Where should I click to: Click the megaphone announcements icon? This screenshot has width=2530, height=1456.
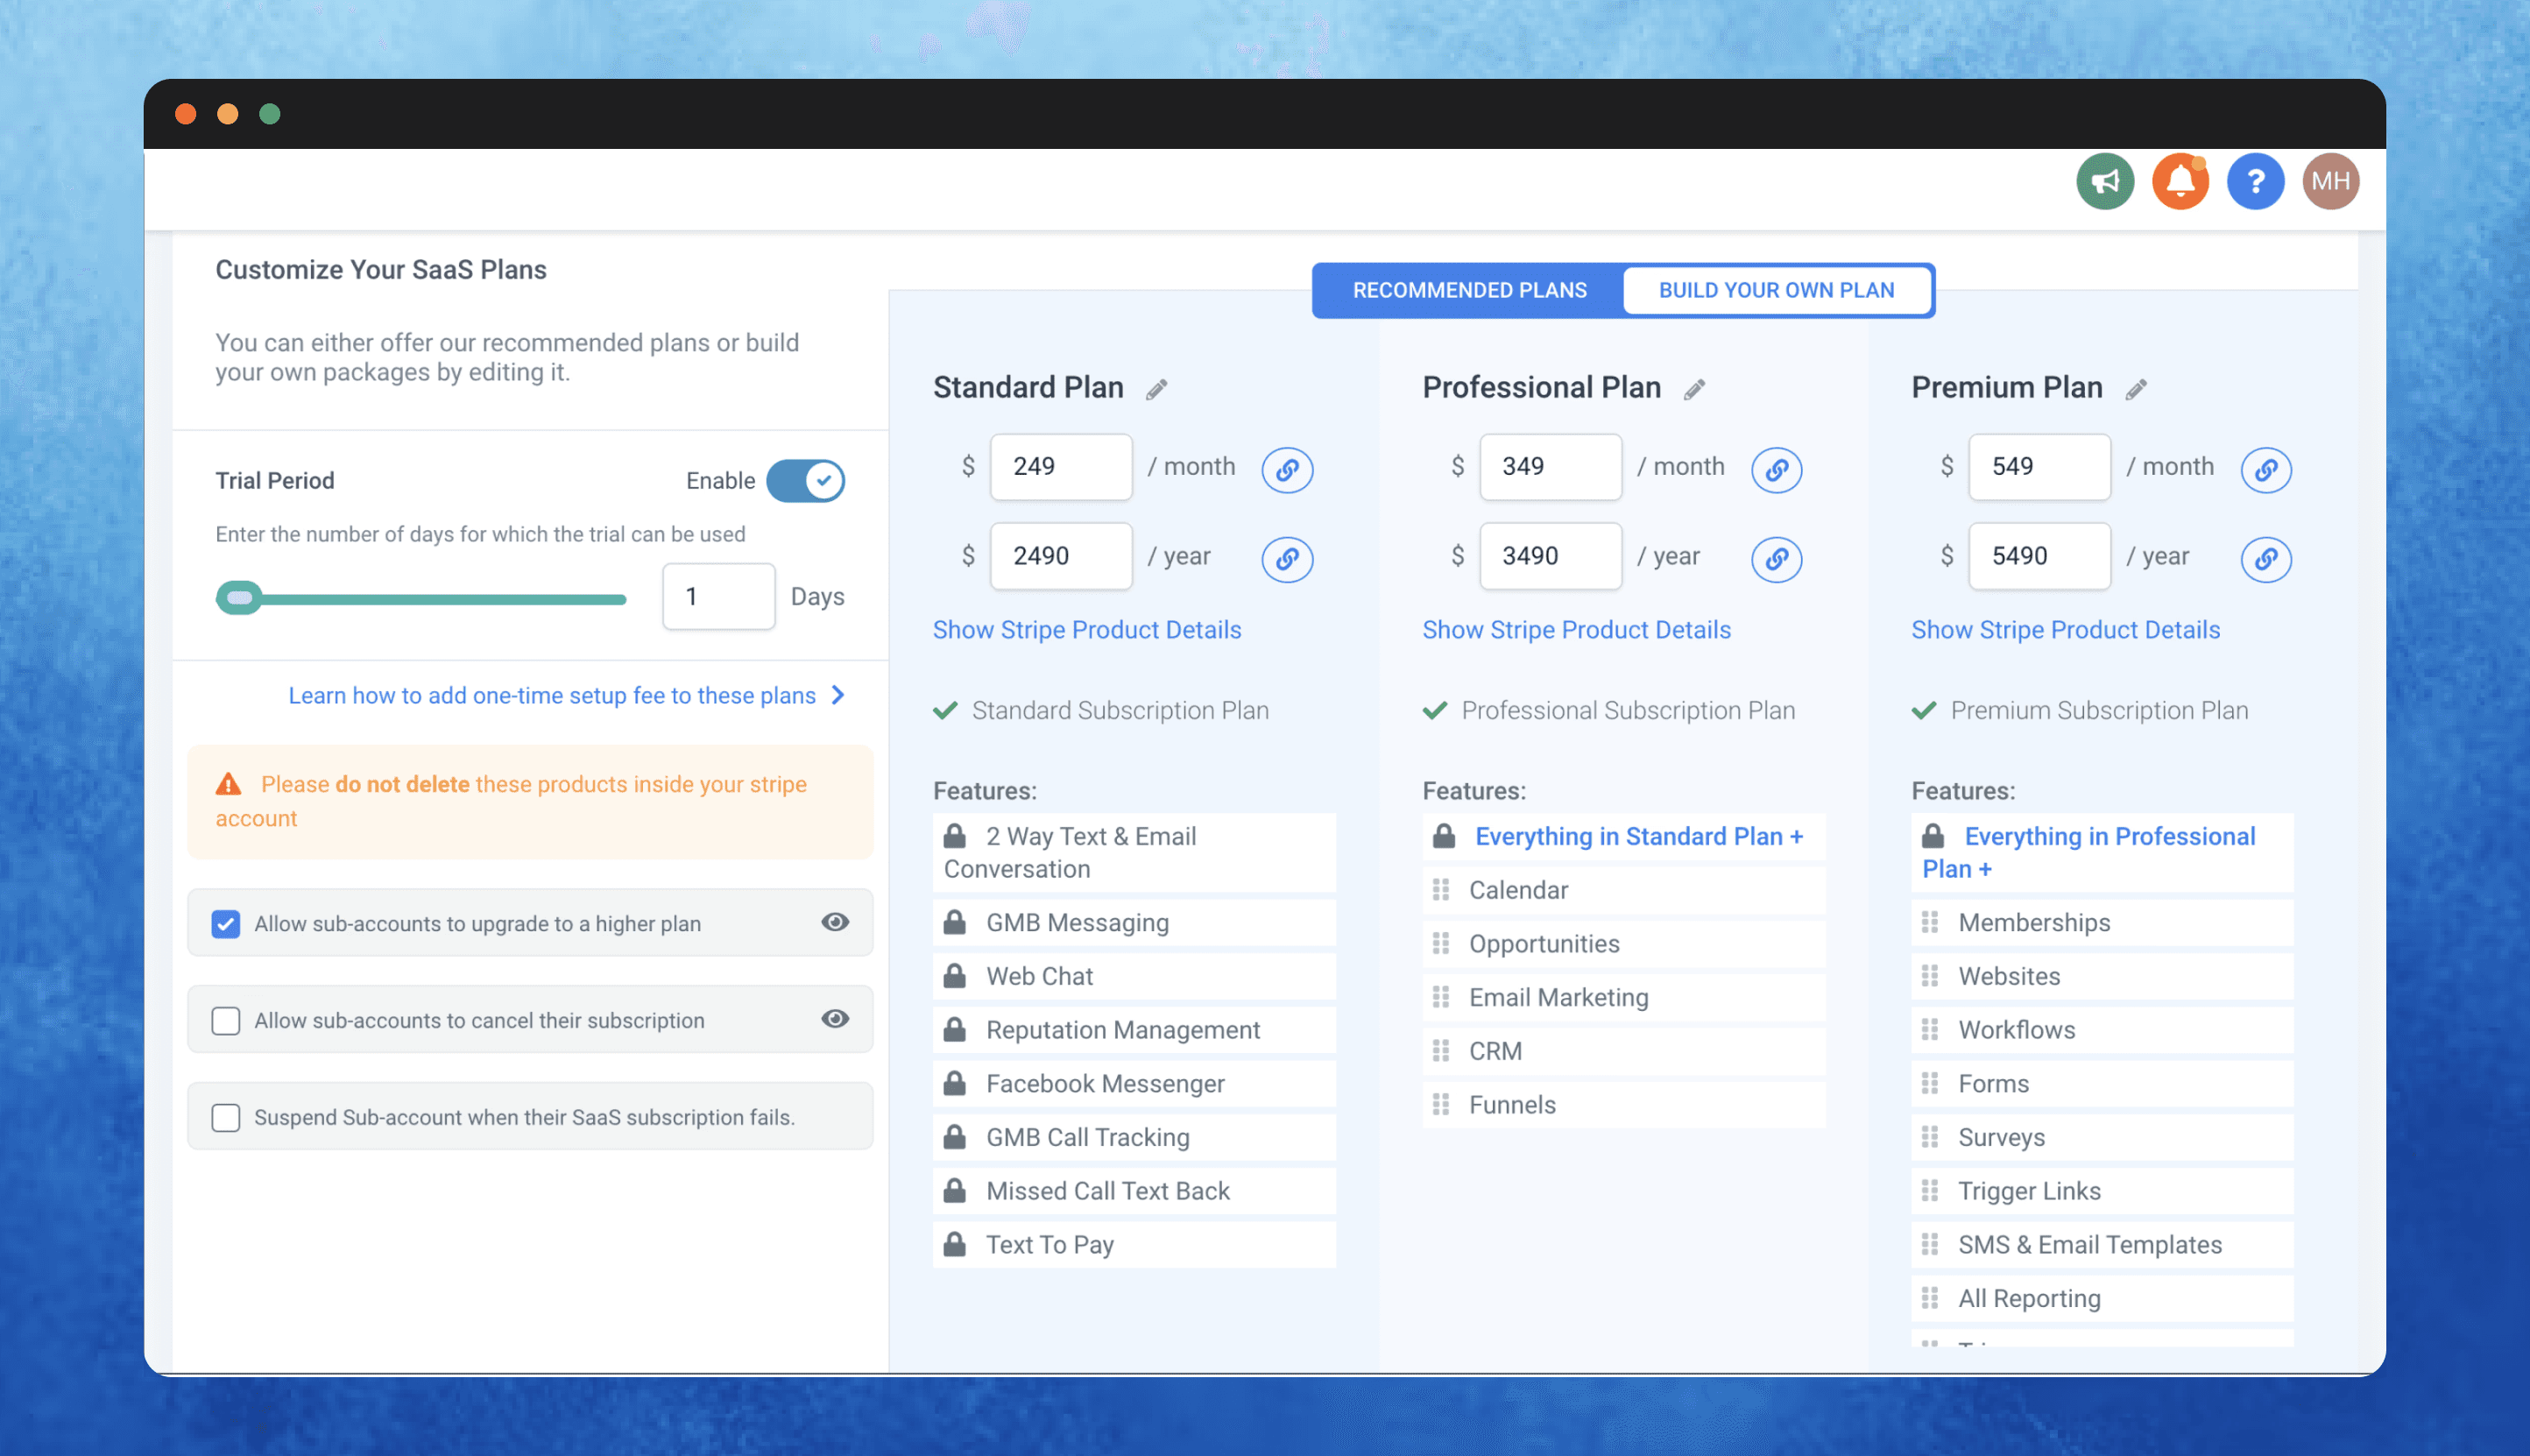pos(2104,181)
